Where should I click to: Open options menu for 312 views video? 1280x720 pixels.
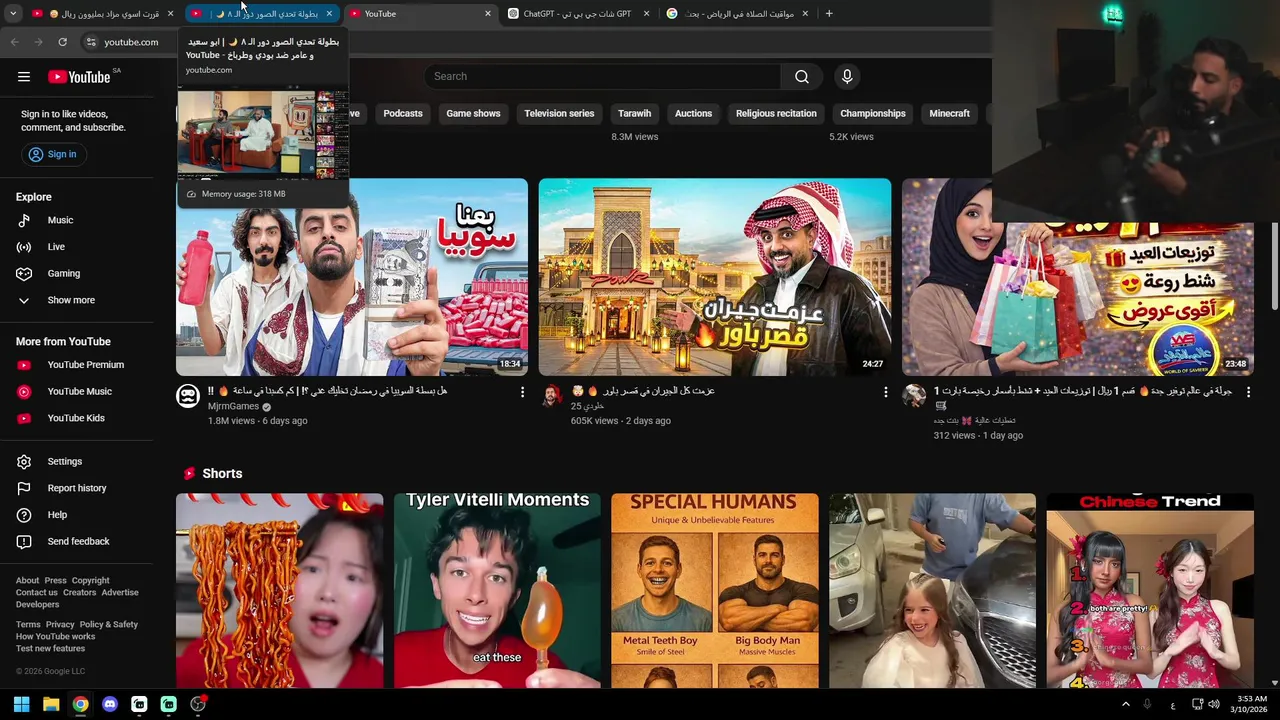point(1248,392)
